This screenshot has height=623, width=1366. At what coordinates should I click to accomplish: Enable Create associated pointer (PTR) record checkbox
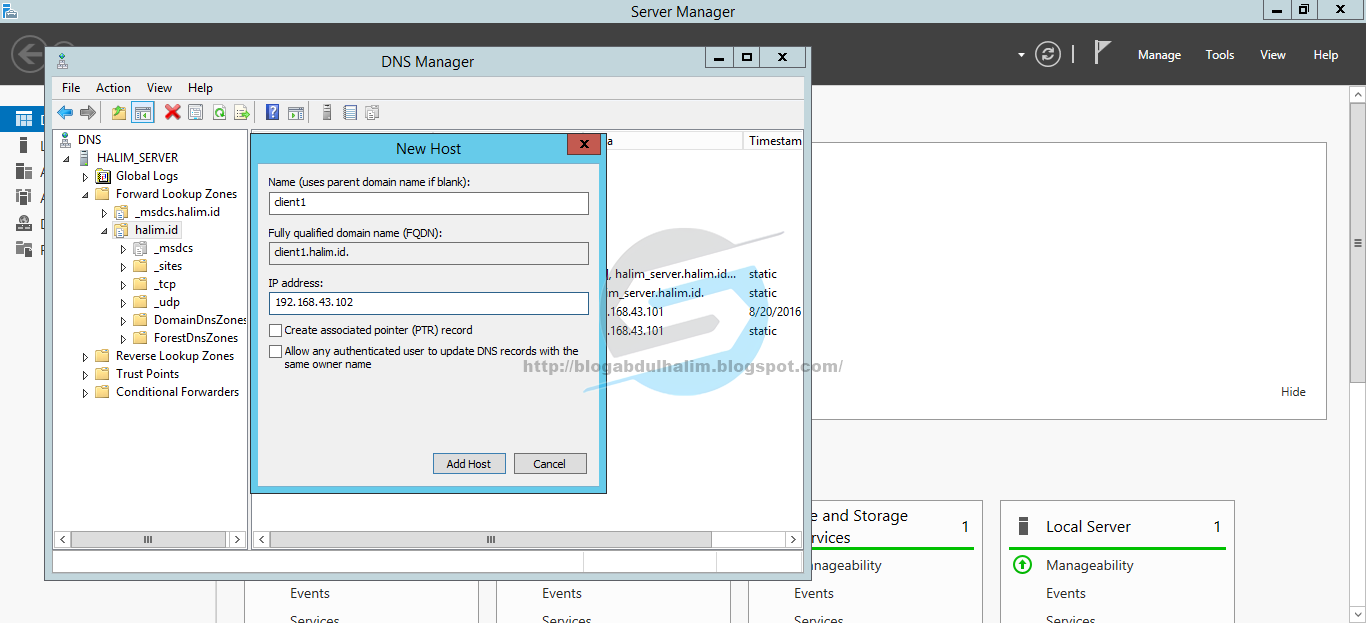[x=275, y=330]
